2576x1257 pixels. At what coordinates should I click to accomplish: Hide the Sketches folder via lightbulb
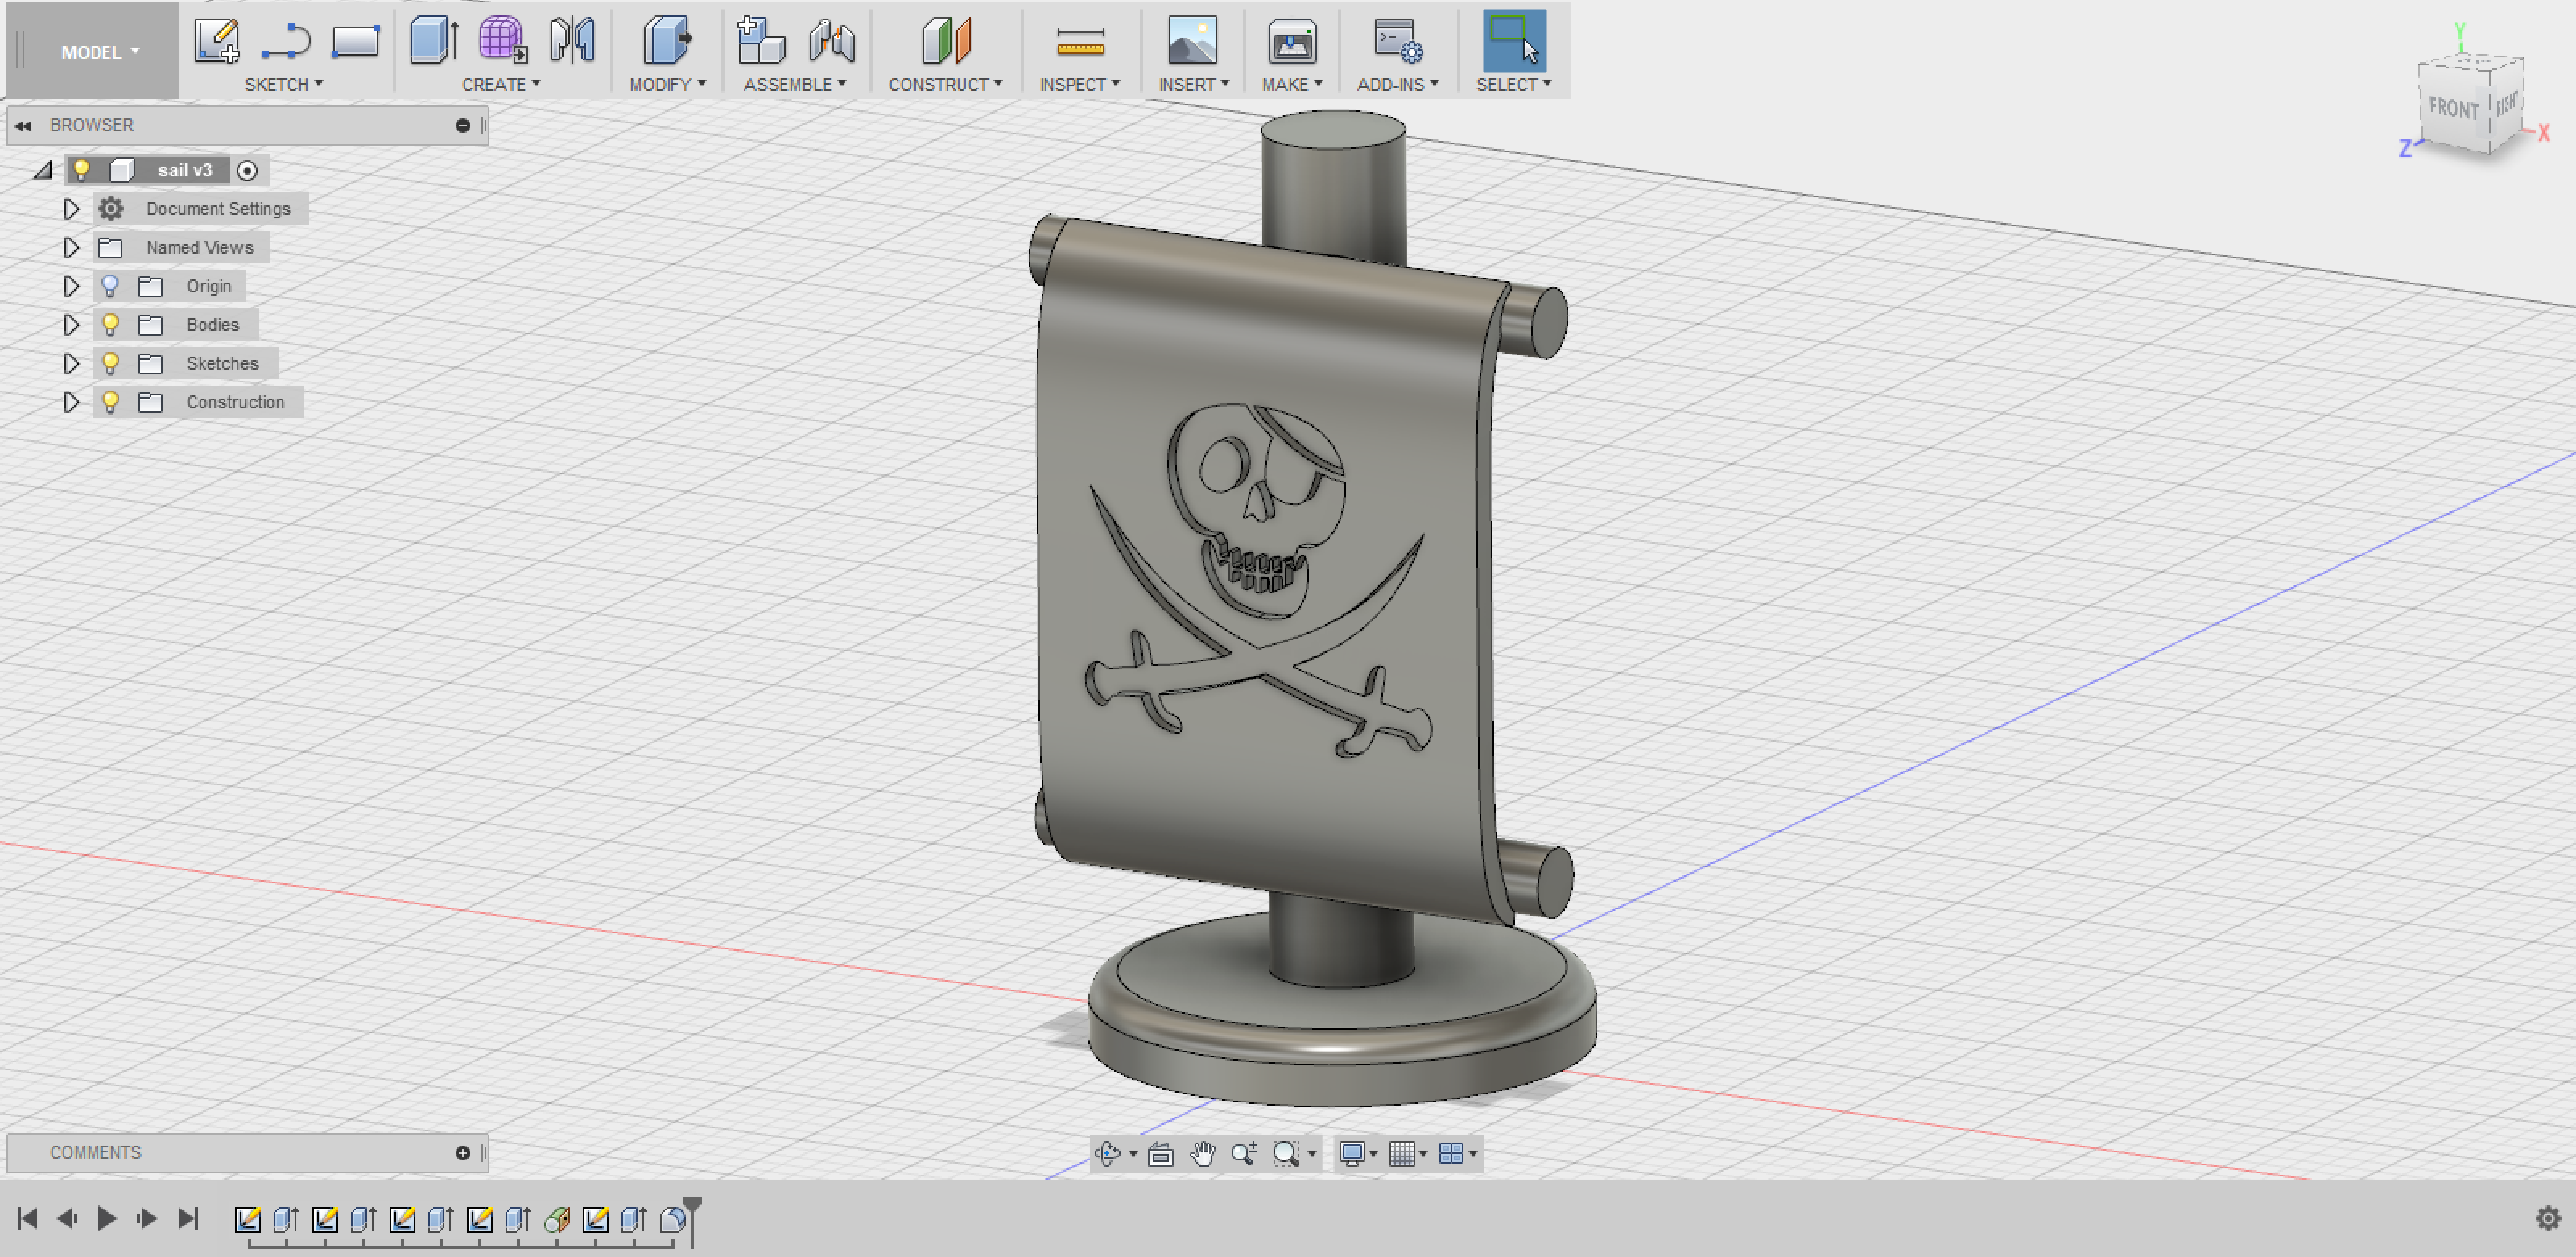click(x=110, y=363)
